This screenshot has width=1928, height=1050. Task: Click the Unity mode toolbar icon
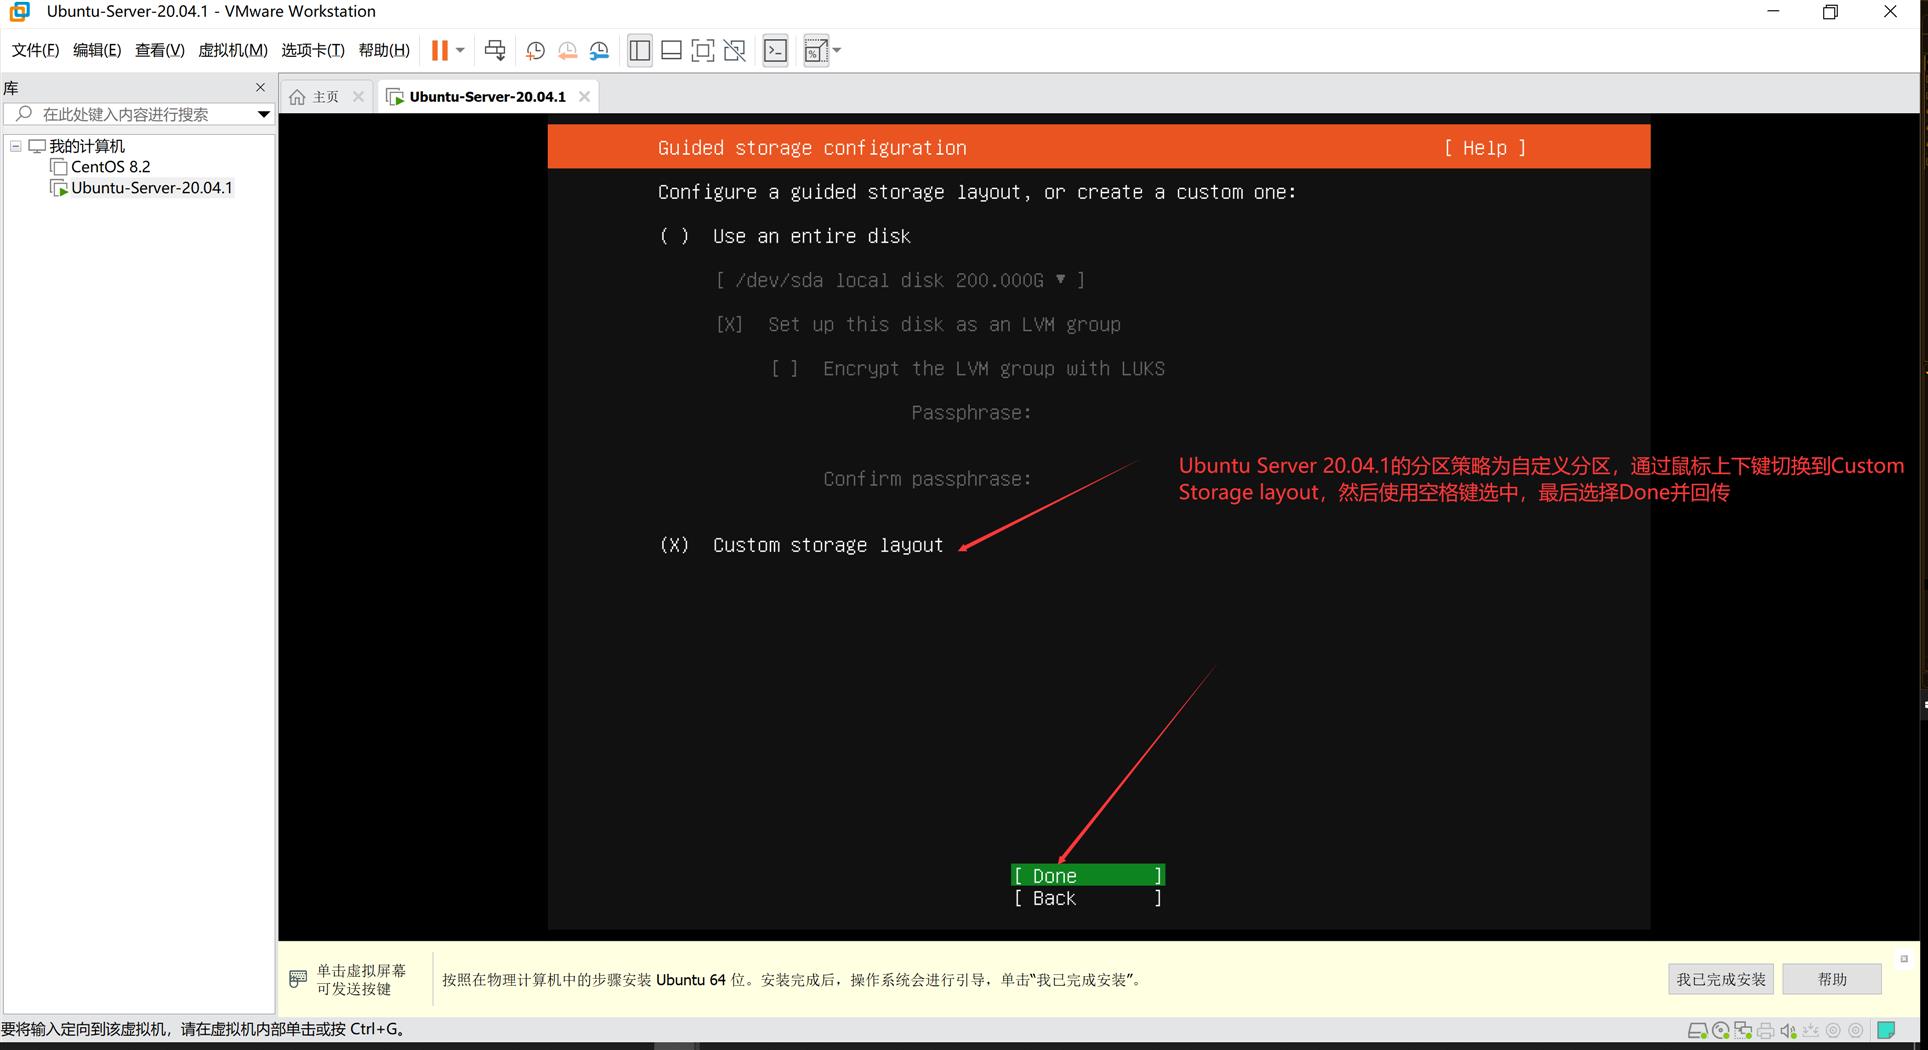[735, 50]
